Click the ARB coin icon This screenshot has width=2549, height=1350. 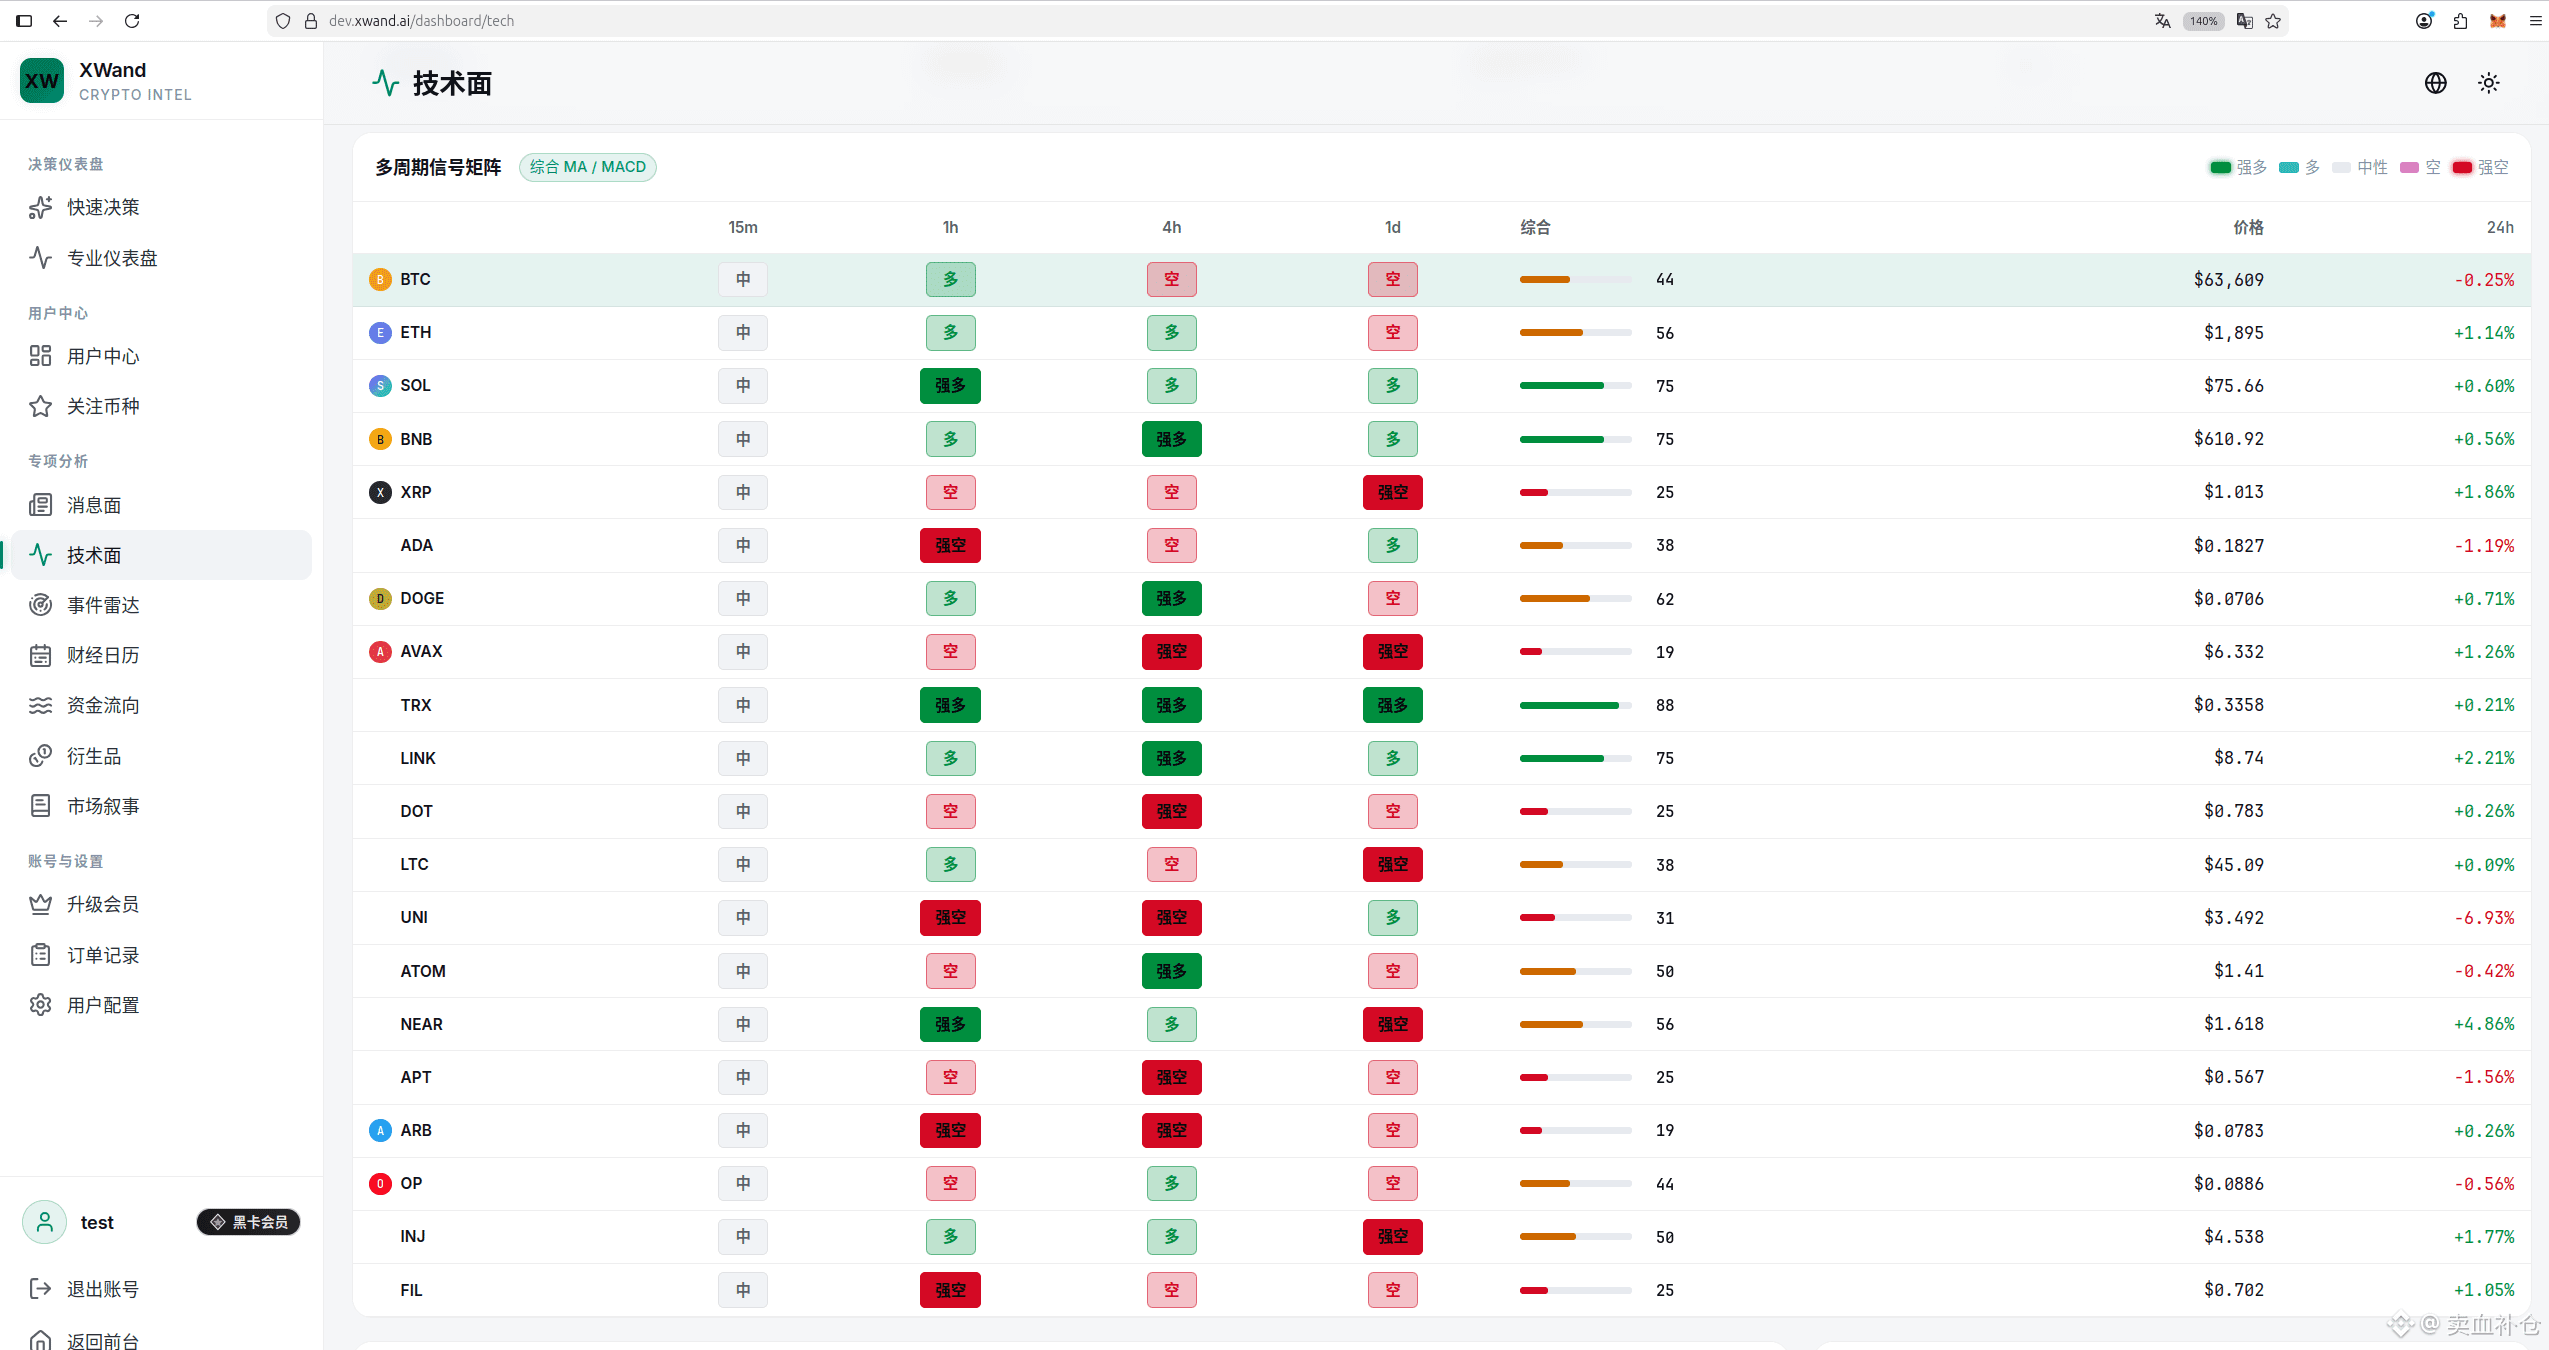coord(380,1130)
